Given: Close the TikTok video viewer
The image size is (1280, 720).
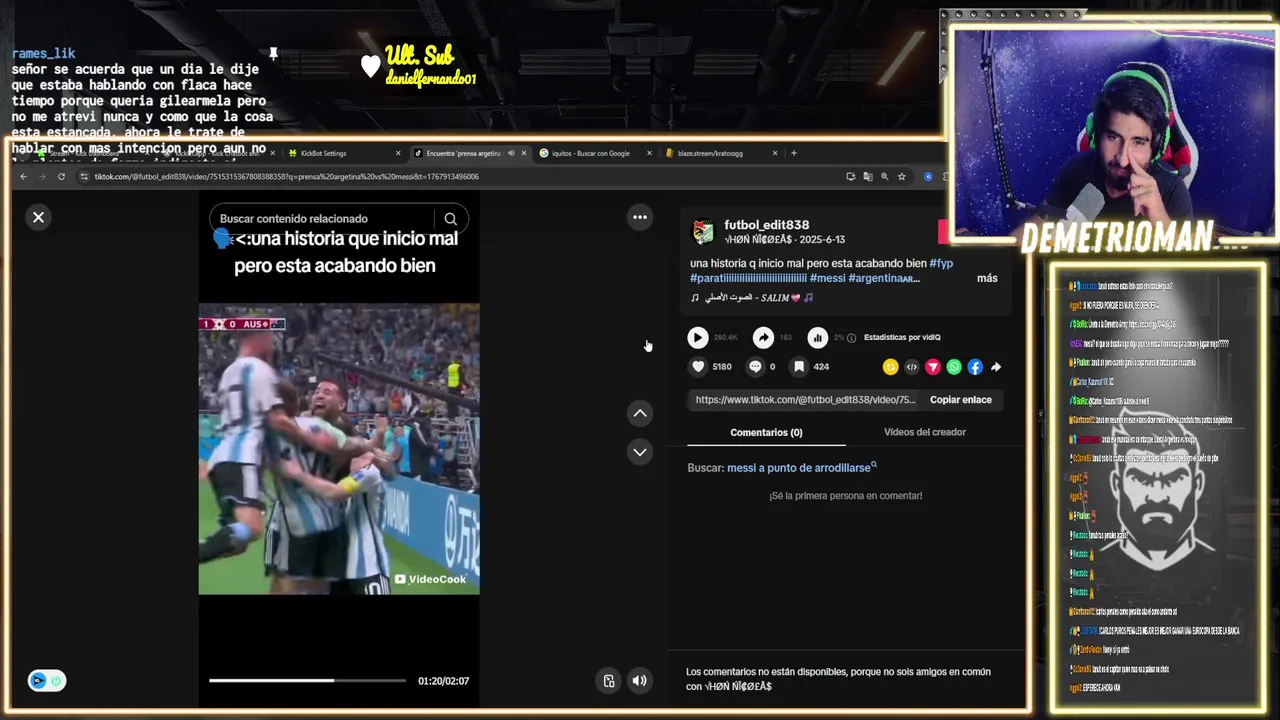Looking at the screenshot, I should pos(38,217).
